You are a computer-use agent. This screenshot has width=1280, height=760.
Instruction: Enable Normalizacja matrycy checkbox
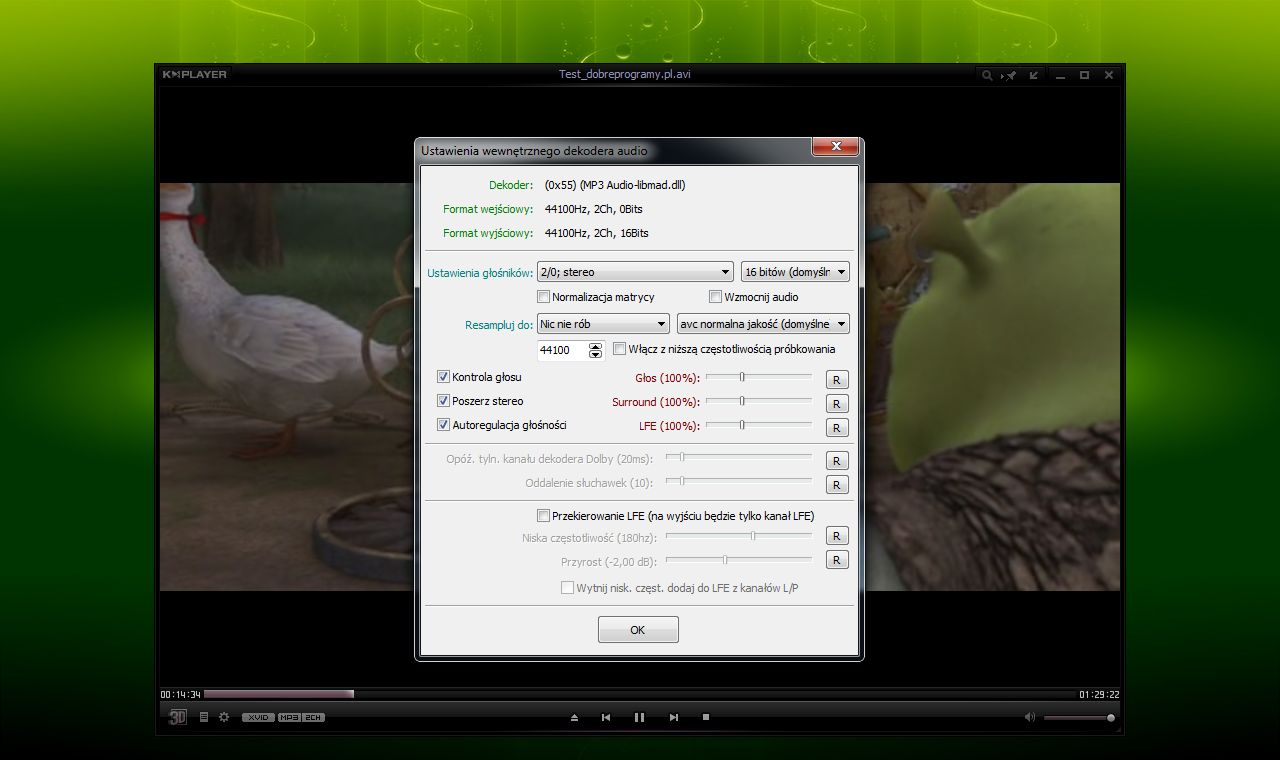point(544,297)
